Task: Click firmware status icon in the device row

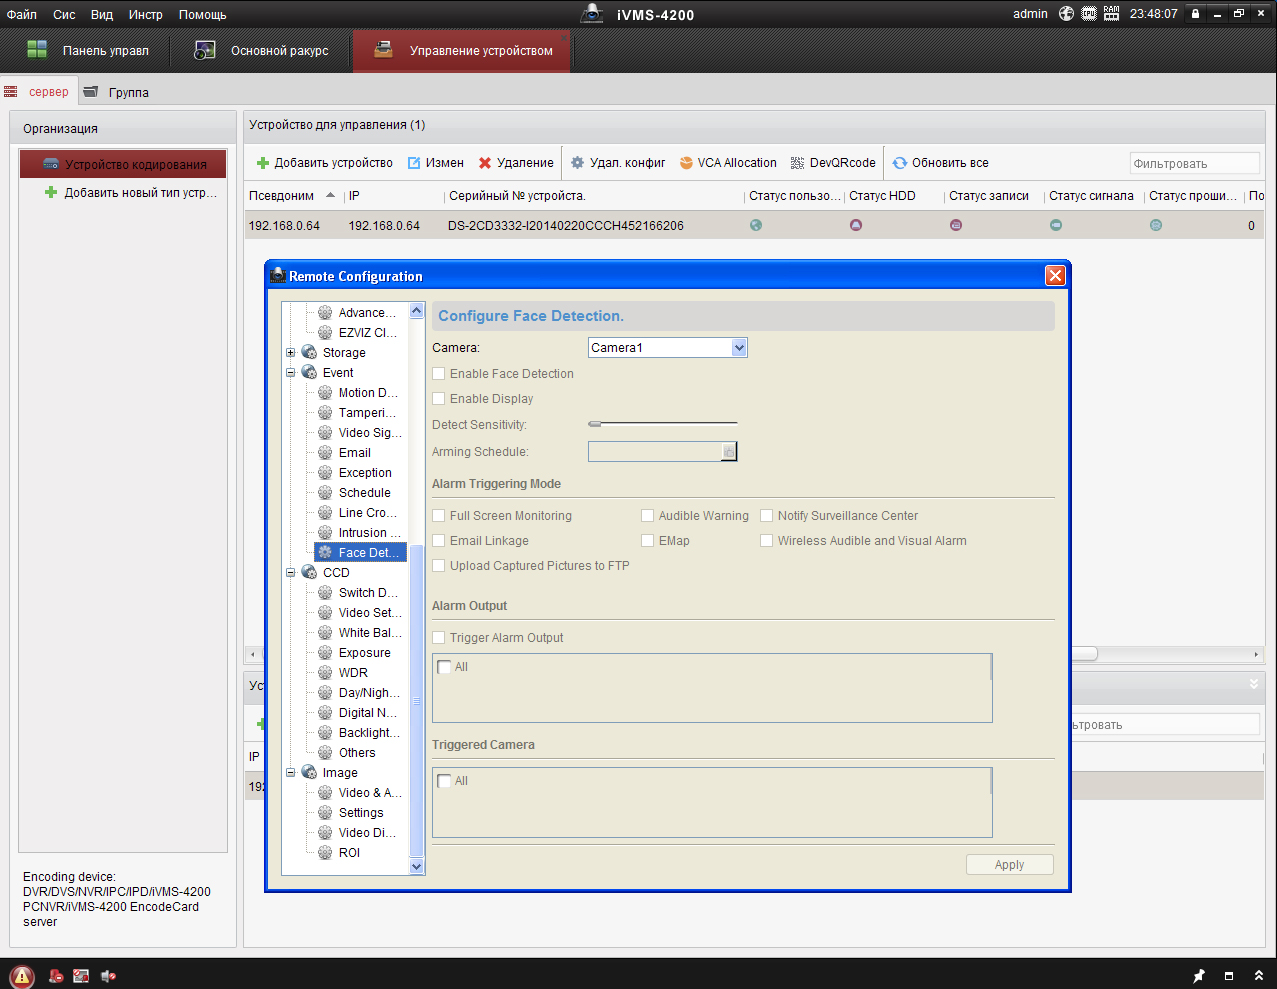Action: click(1156, 225)
